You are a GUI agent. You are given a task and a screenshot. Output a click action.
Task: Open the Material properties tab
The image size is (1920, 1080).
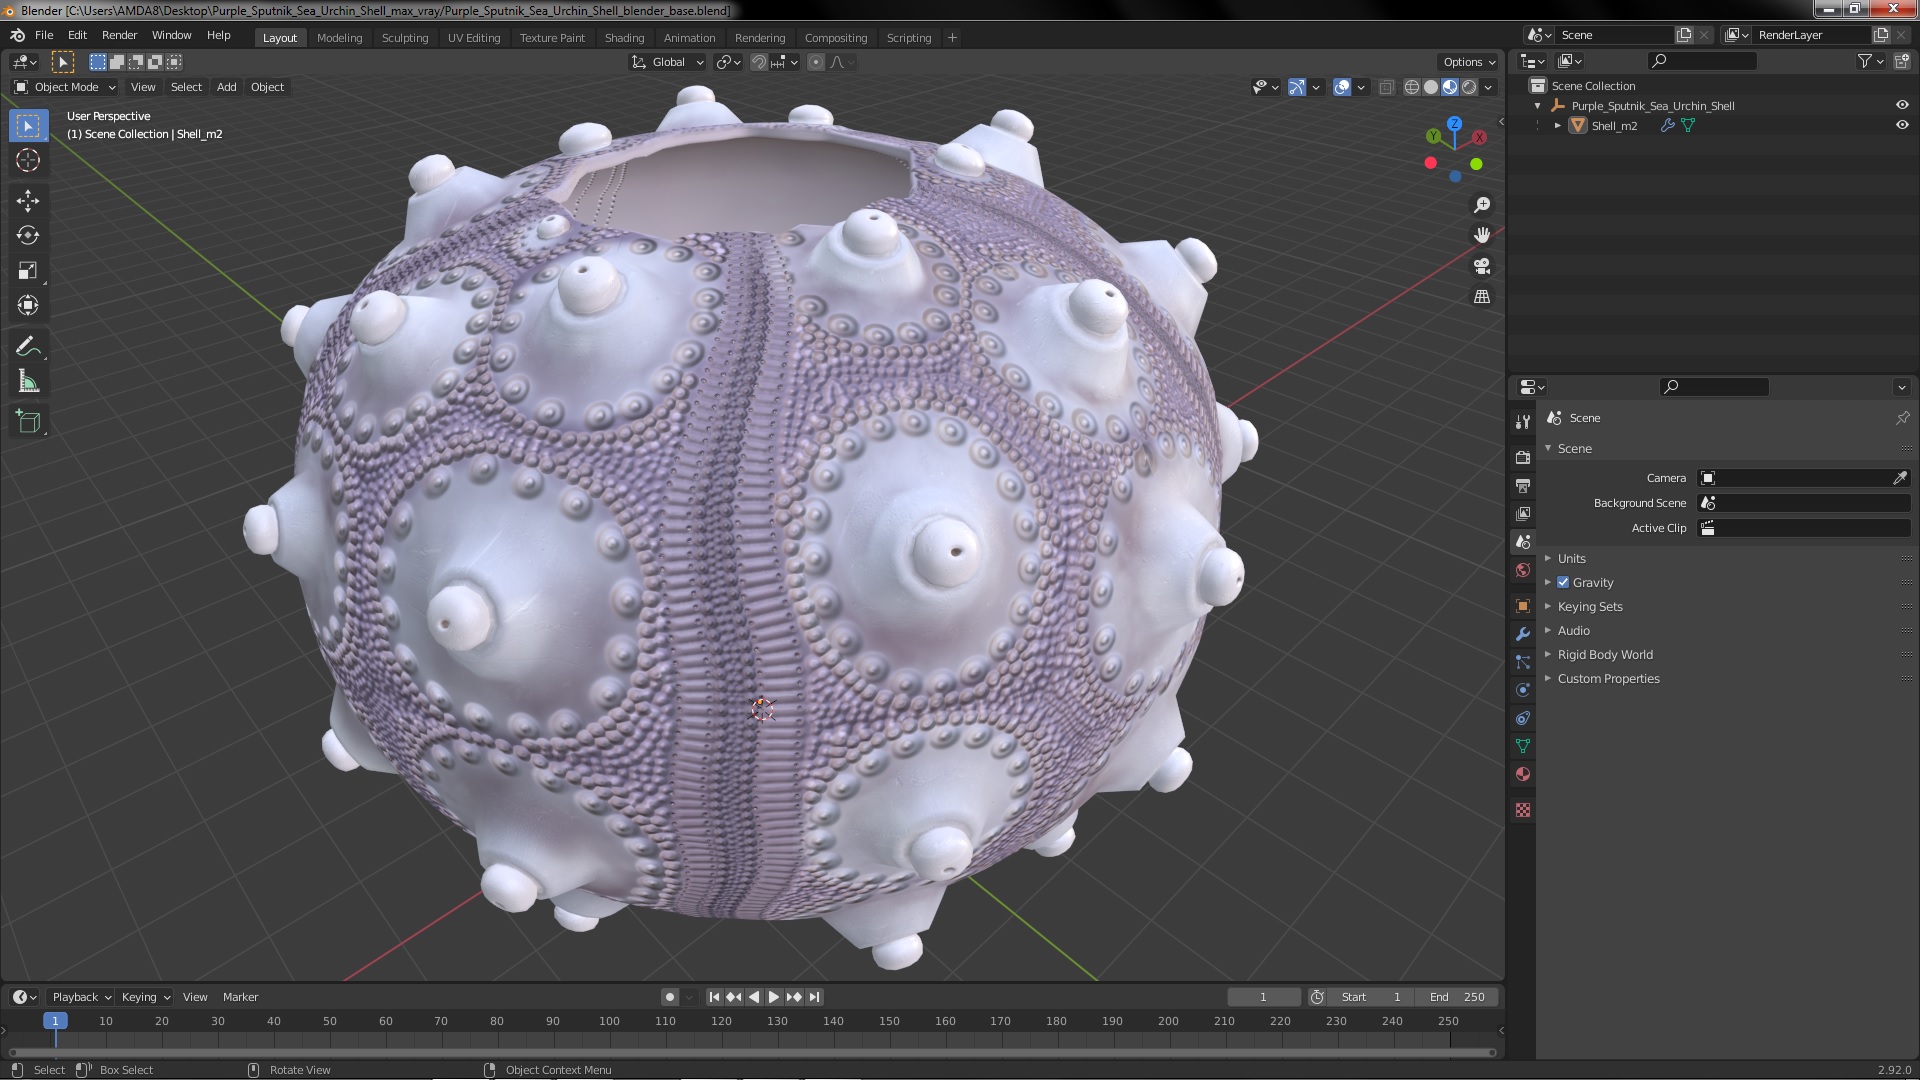point(1523,775)
